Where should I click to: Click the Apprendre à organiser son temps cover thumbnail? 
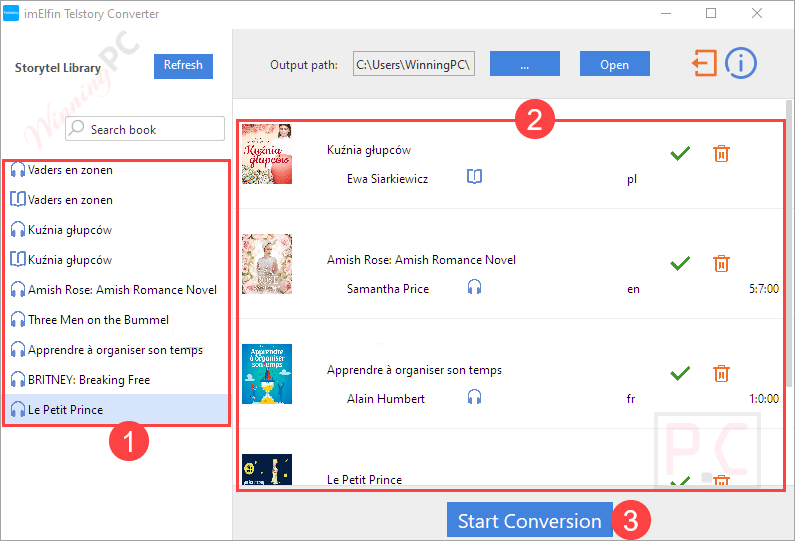click(267, 374)
